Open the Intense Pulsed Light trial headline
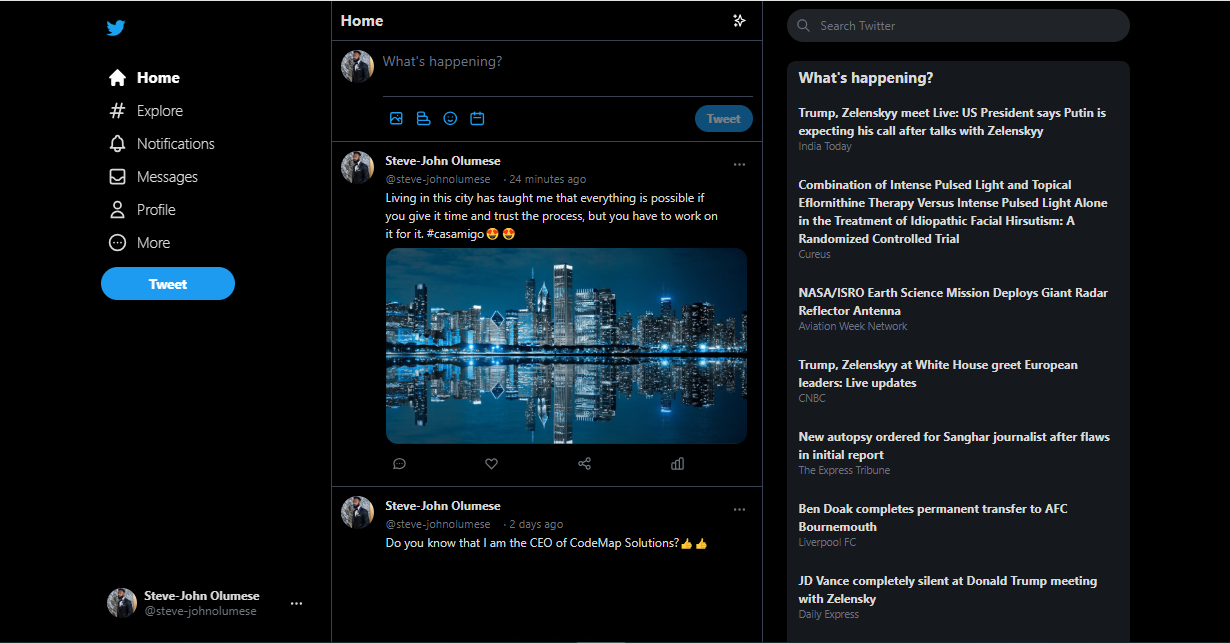 [x=953, y=212]
